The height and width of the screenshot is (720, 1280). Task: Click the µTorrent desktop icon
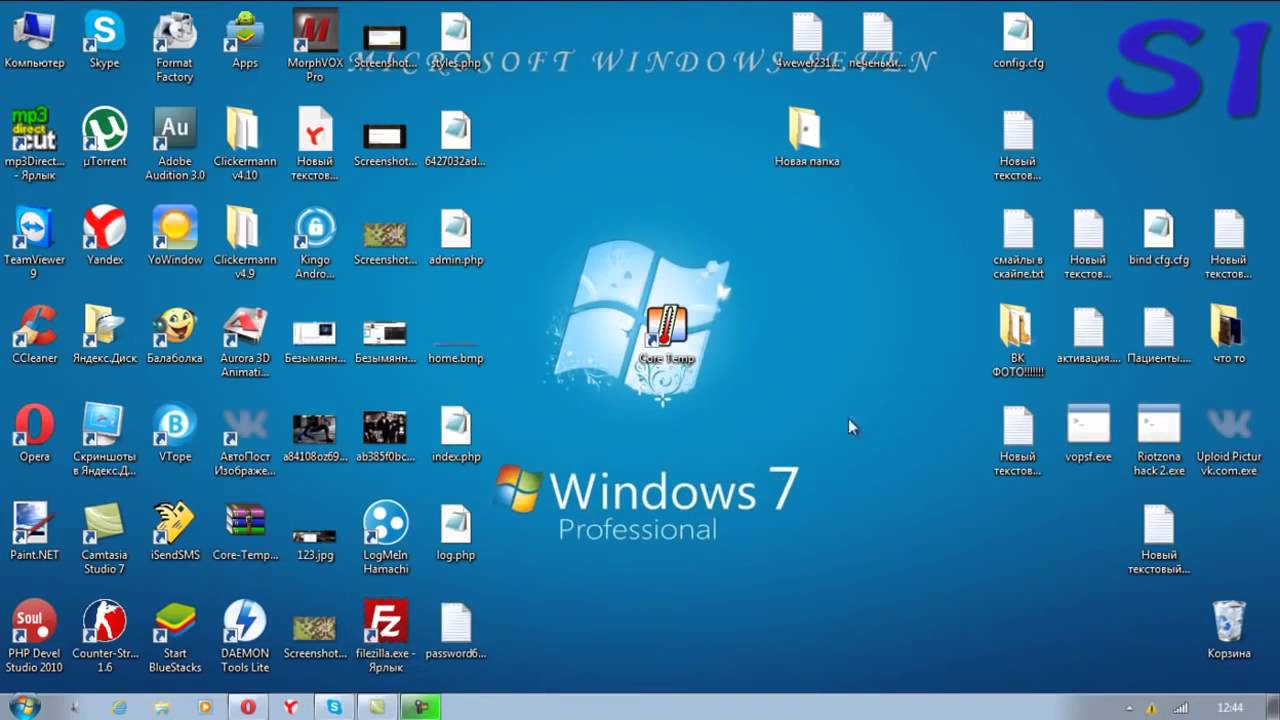105,138
